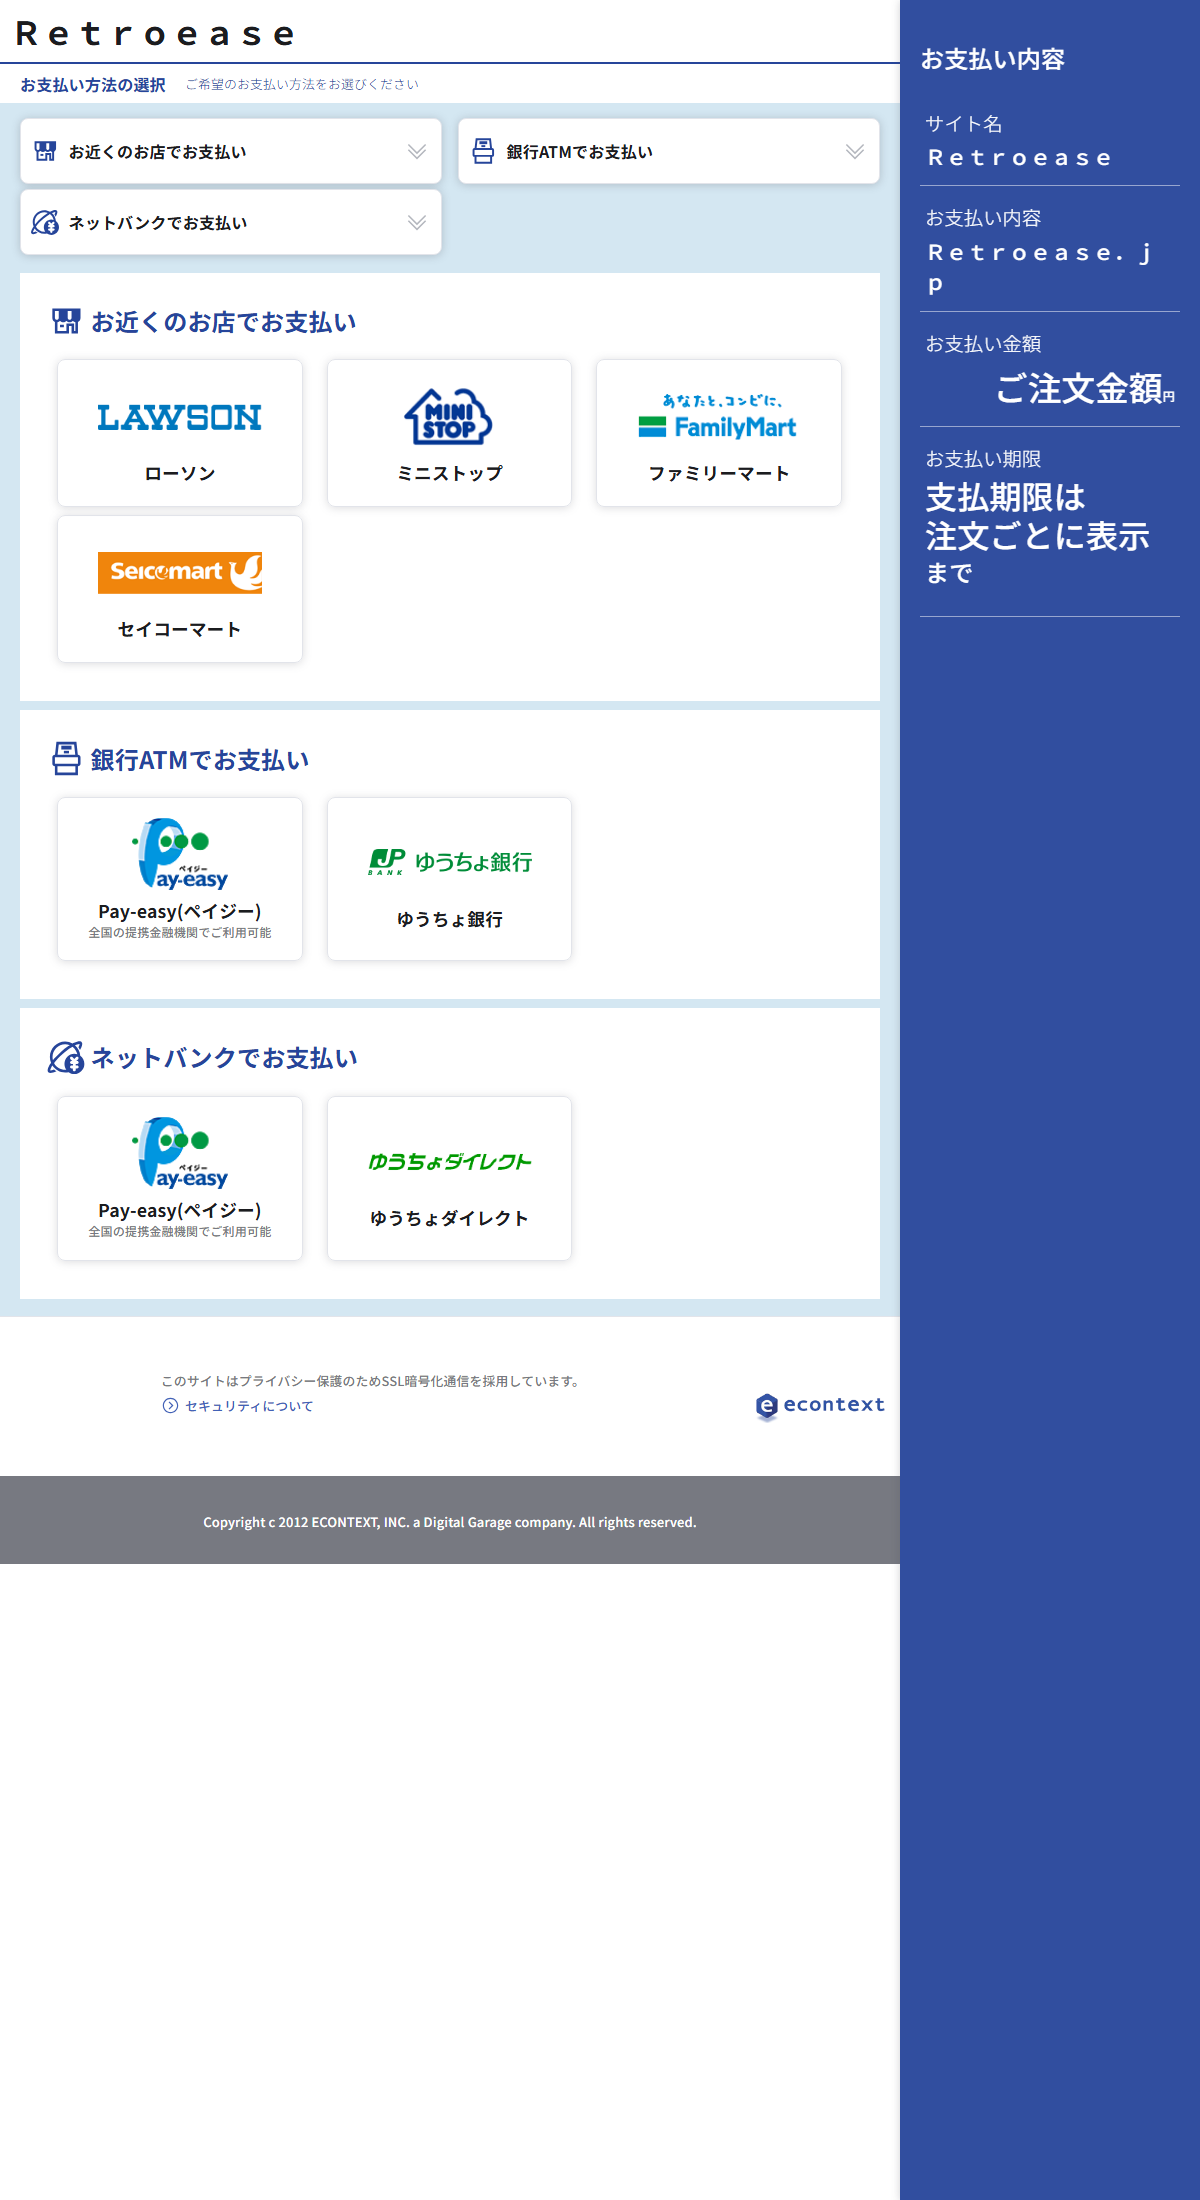Viewport: 1200px width, 2200px height.
Task: Click the お支払い金額 label in sidebar
Action: click(x=984, y=344)
